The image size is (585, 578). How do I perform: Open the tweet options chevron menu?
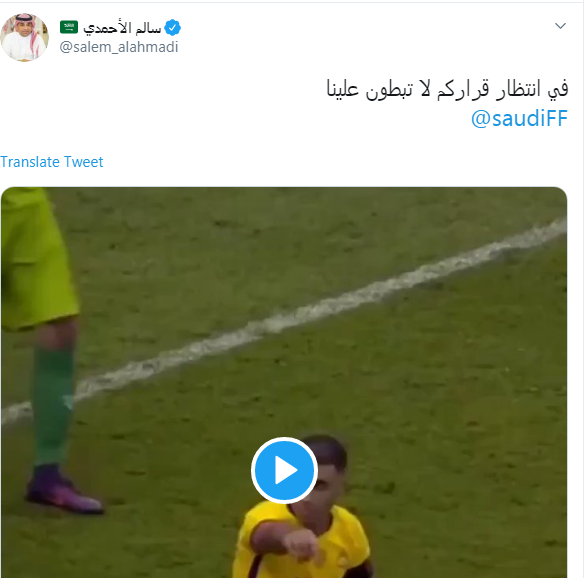[x=560, y=26]
